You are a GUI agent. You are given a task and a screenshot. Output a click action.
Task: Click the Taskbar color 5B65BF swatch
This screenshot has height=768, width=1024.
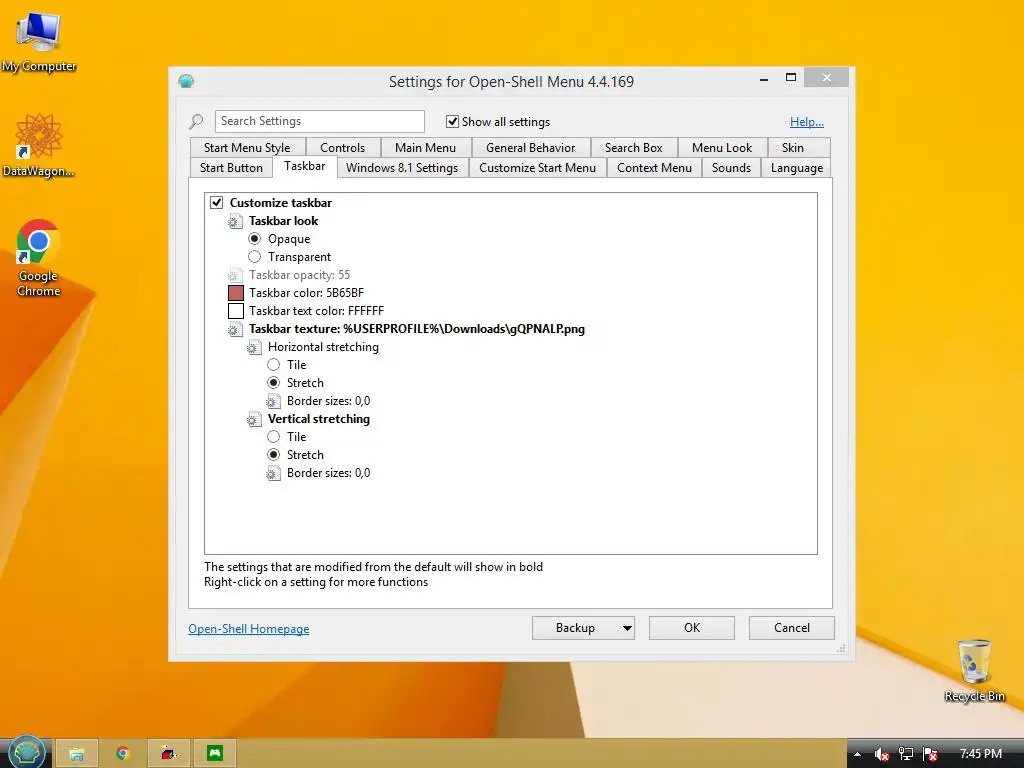coord(236,293)
